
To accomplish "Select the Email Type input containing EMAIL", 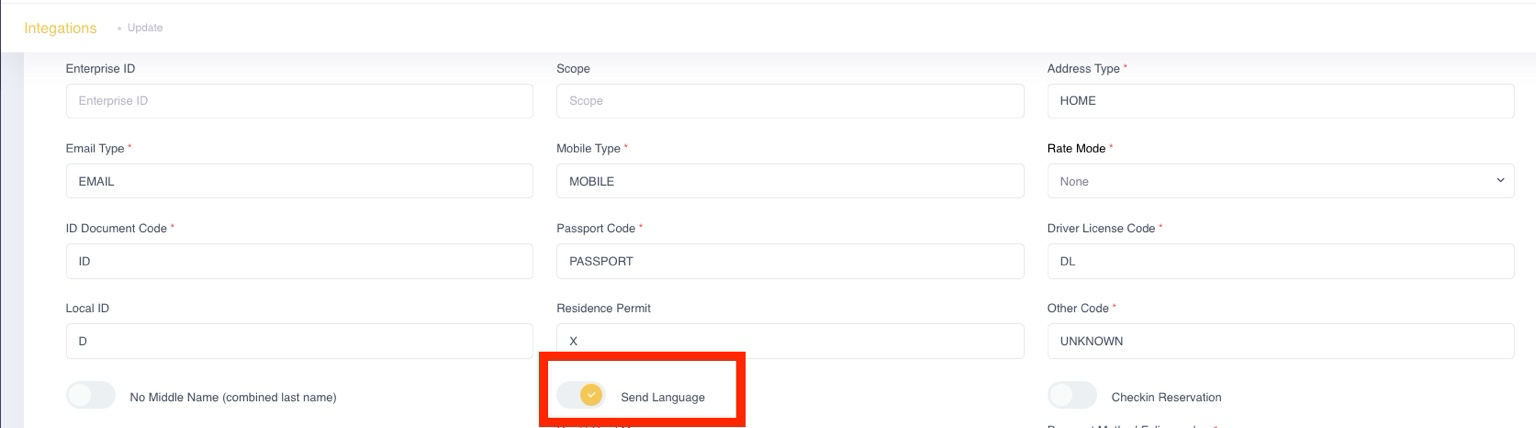I will [x=299, y=181].
